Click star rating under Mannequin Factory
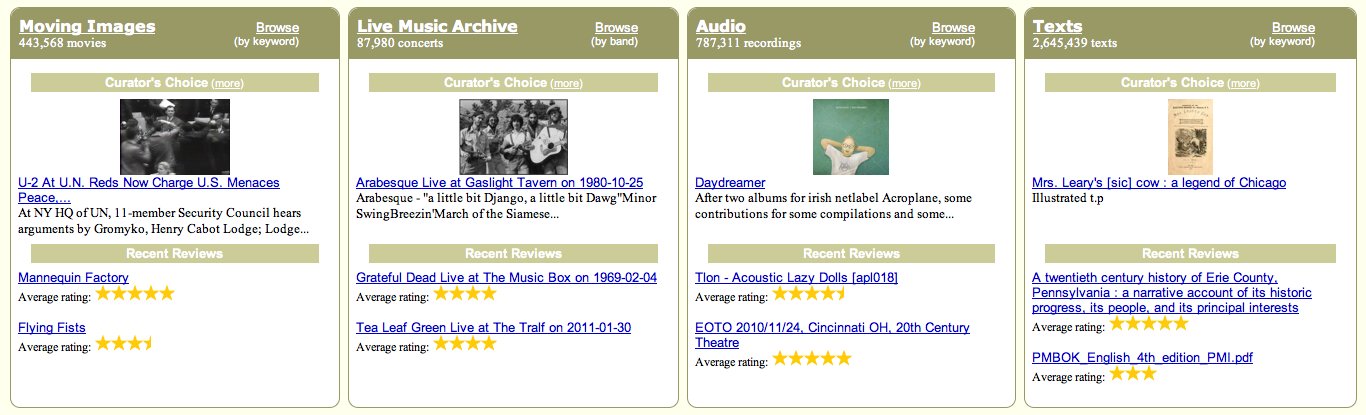Viewport: 1366px width, 415px height. click(135, 294)
